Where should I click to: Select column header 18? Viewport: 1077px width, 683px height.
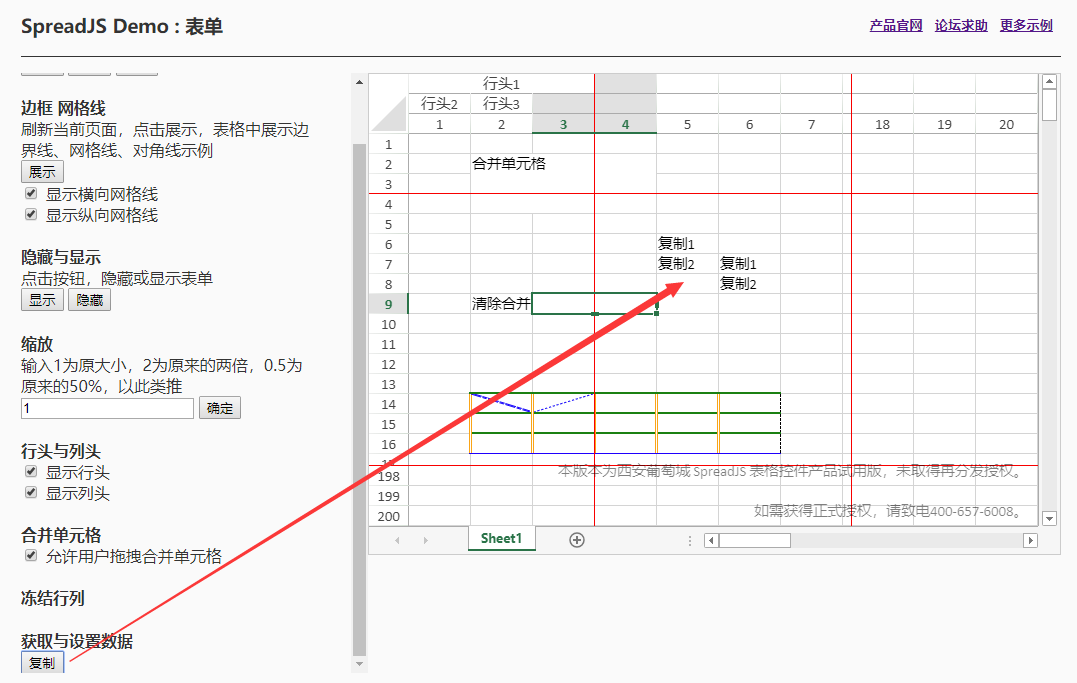(x=882, y=124)
